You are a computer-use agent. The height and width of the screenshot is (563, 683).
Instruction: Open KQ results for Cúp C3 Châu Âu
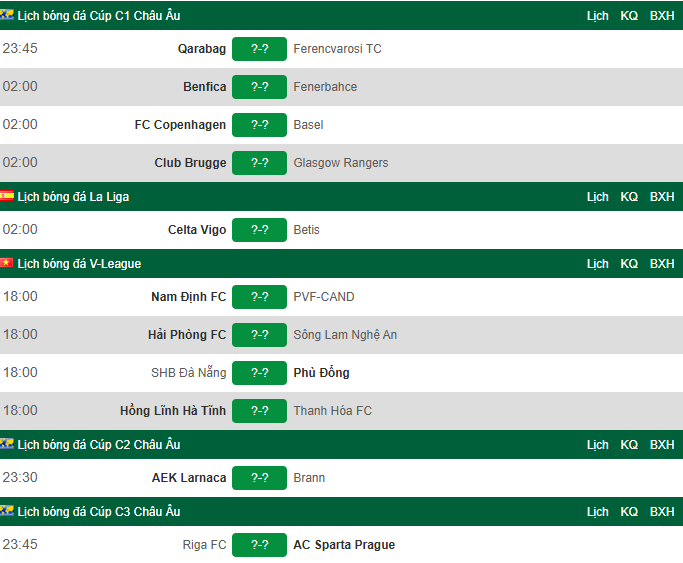629,512
